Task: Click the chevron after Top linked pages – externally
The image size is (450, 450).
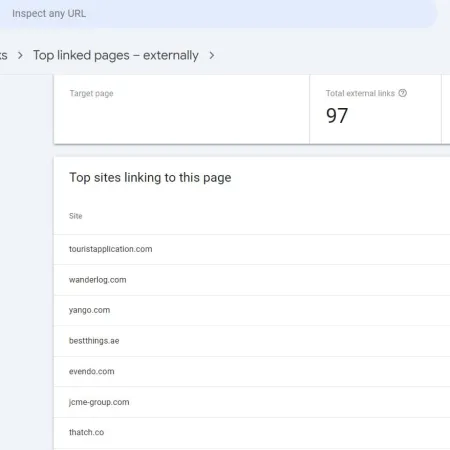Action: click(x=212, y=55)
